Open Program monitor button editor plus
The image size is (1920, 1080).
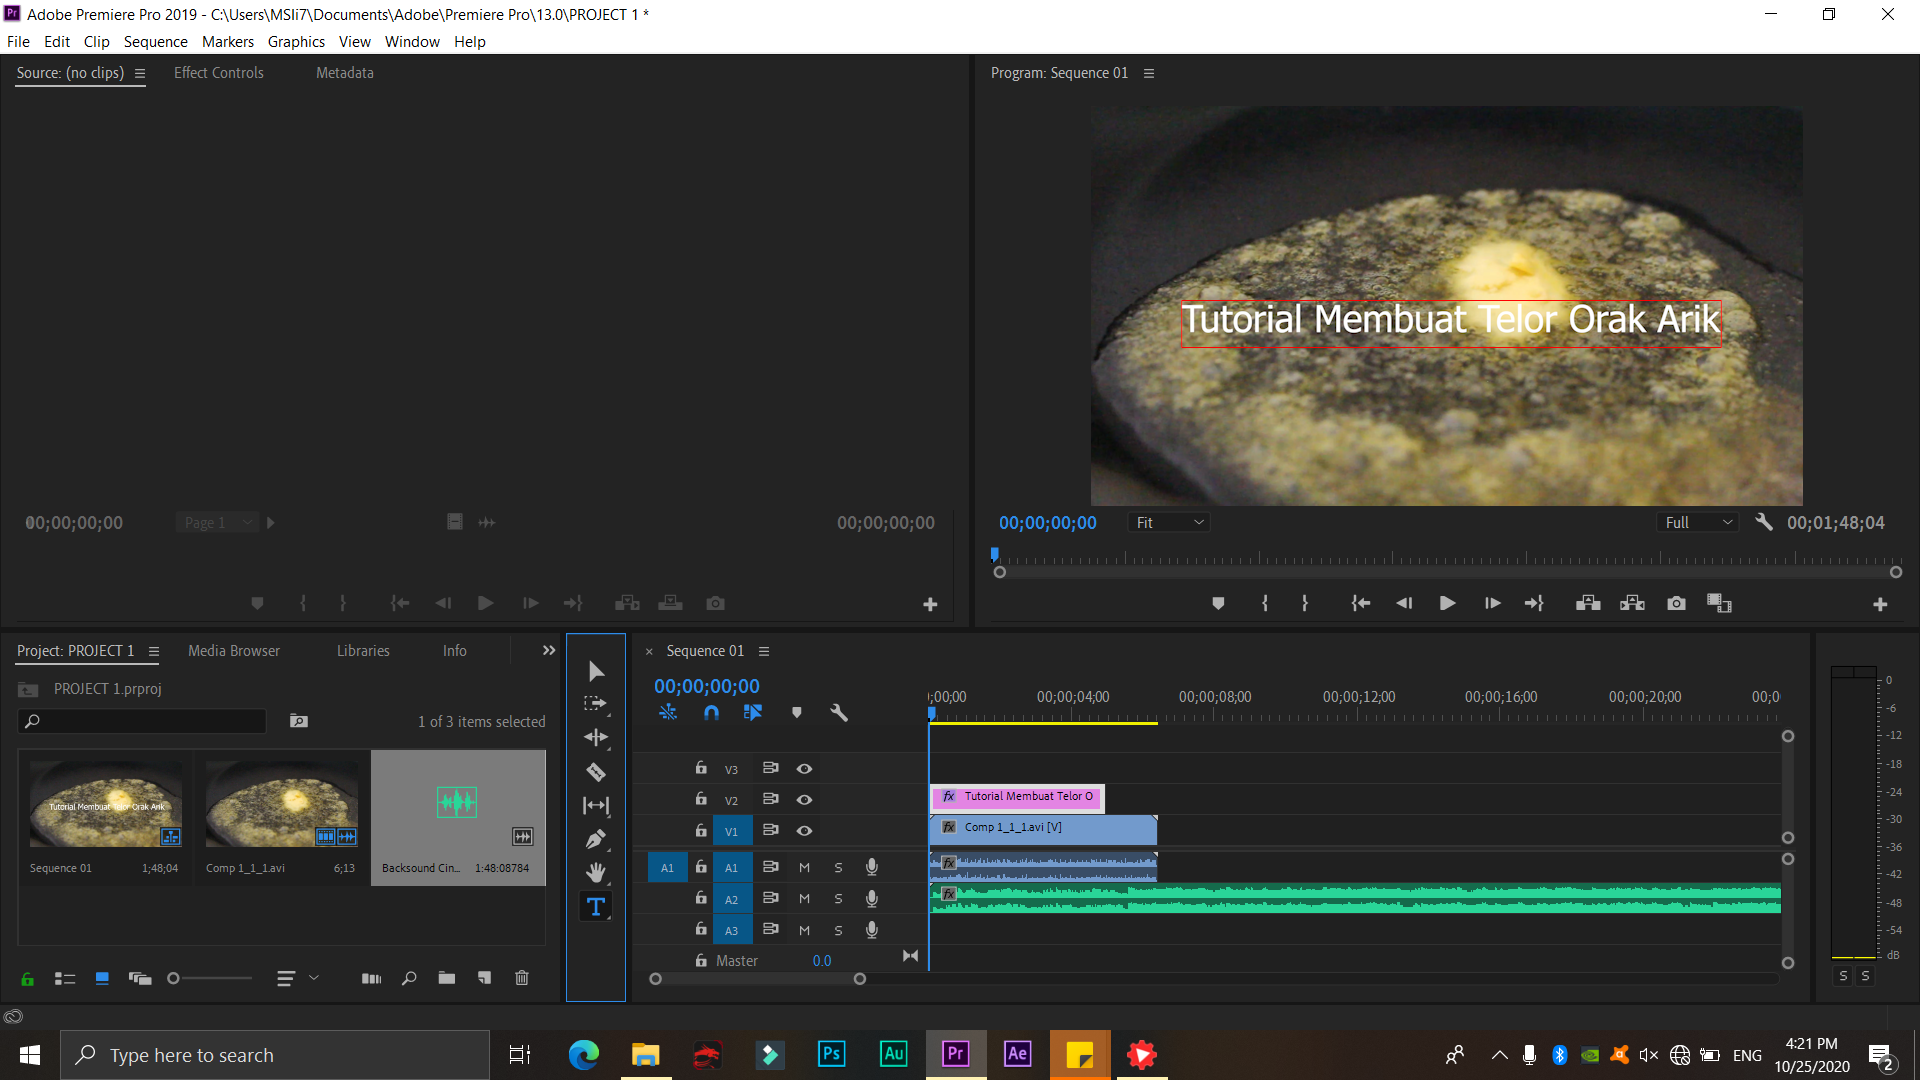coord(1880,604)
